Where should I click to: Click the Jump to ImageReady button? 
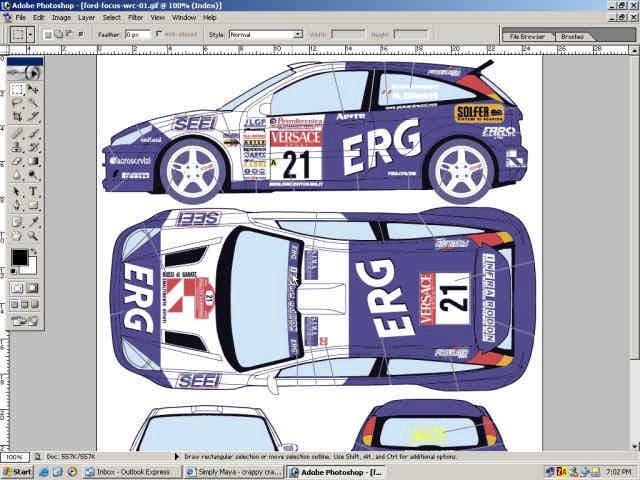pos(25,321)
